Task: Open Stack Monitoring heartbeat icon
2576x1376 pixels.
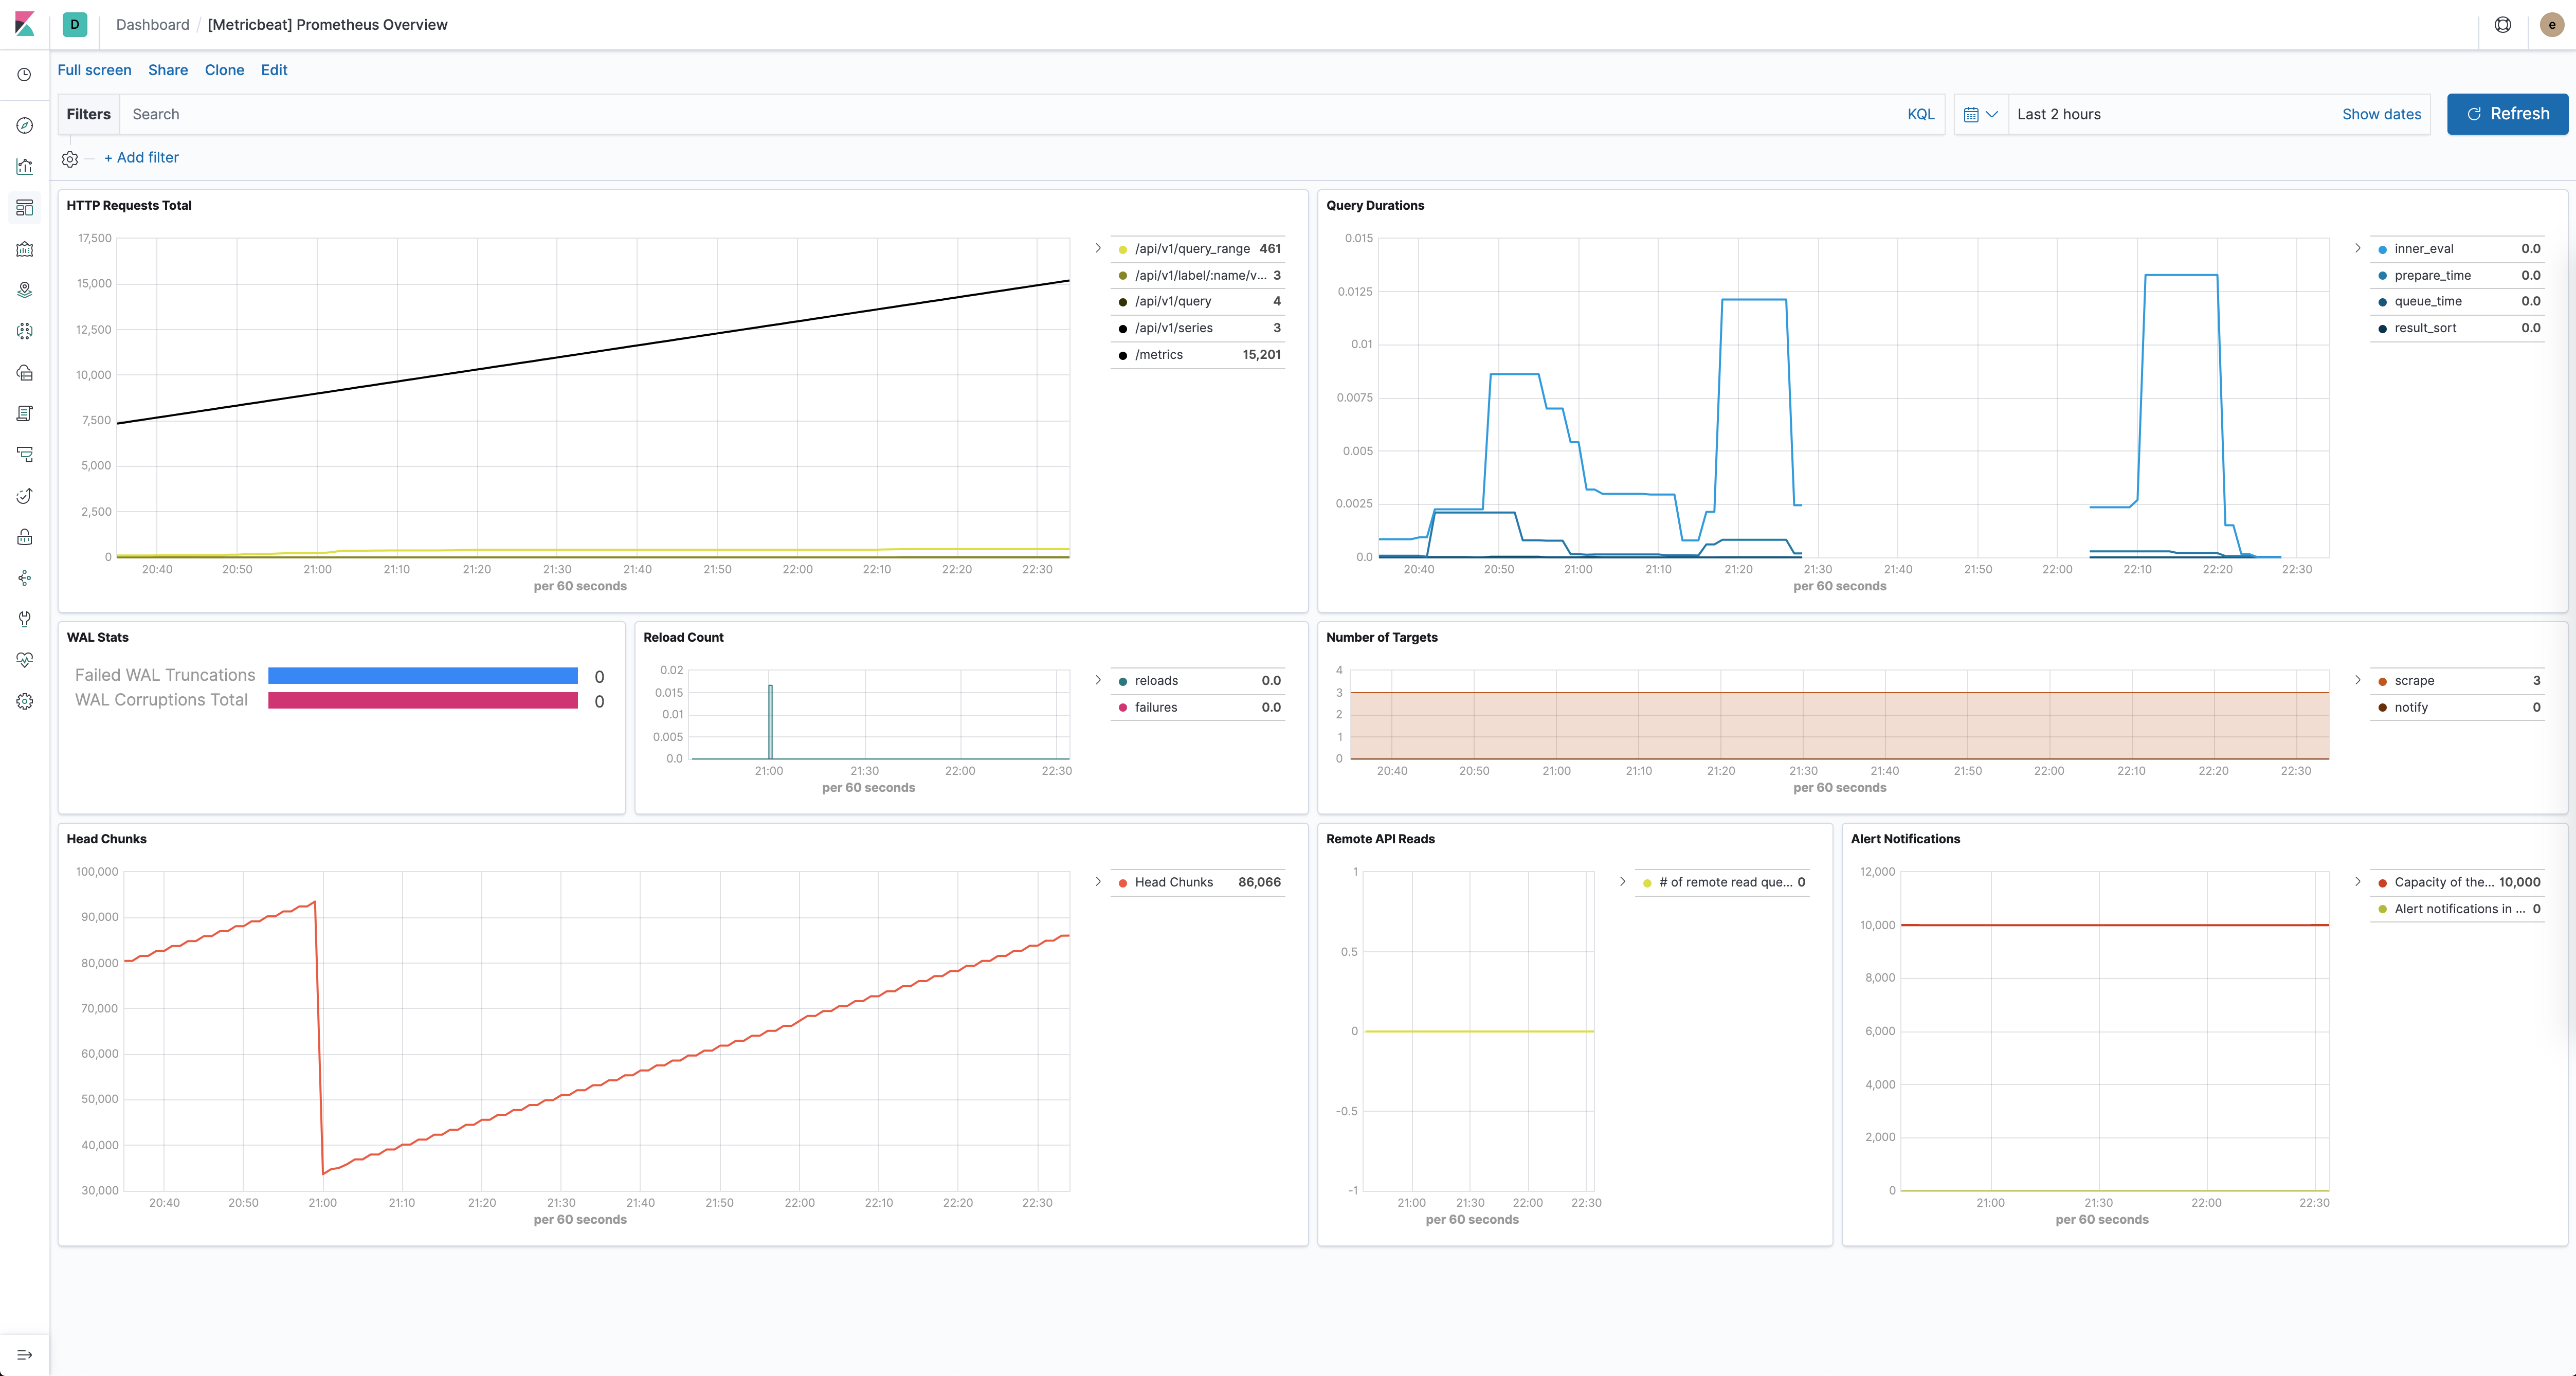Action: coord(24,659)
